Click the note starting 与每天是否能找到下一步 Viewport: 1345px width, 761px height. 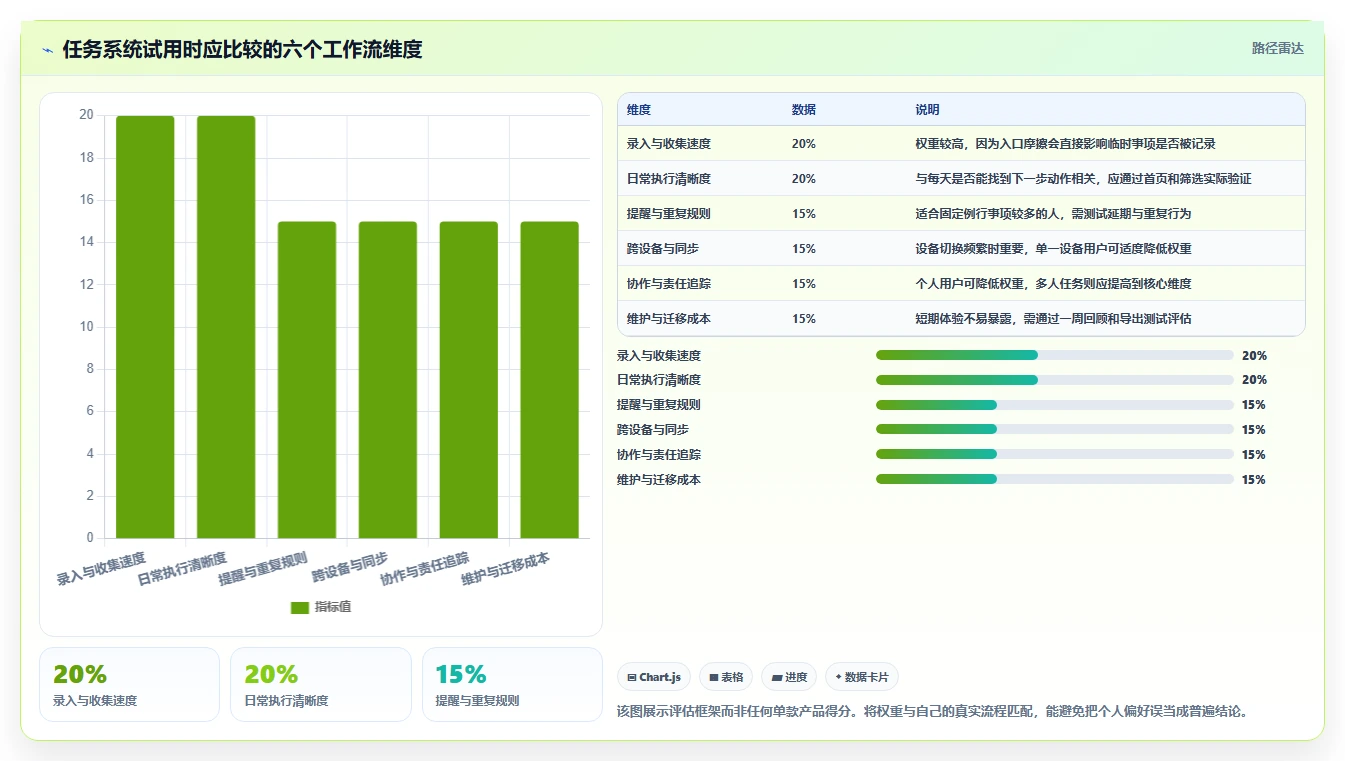point(1083,179)
